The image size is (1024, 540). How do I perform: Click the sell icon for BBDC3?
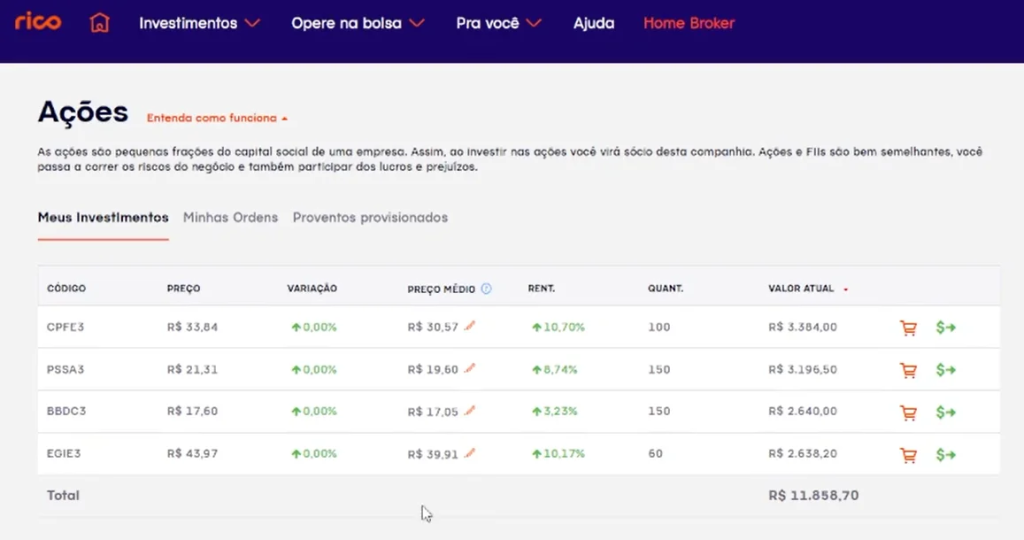point(945,412)
